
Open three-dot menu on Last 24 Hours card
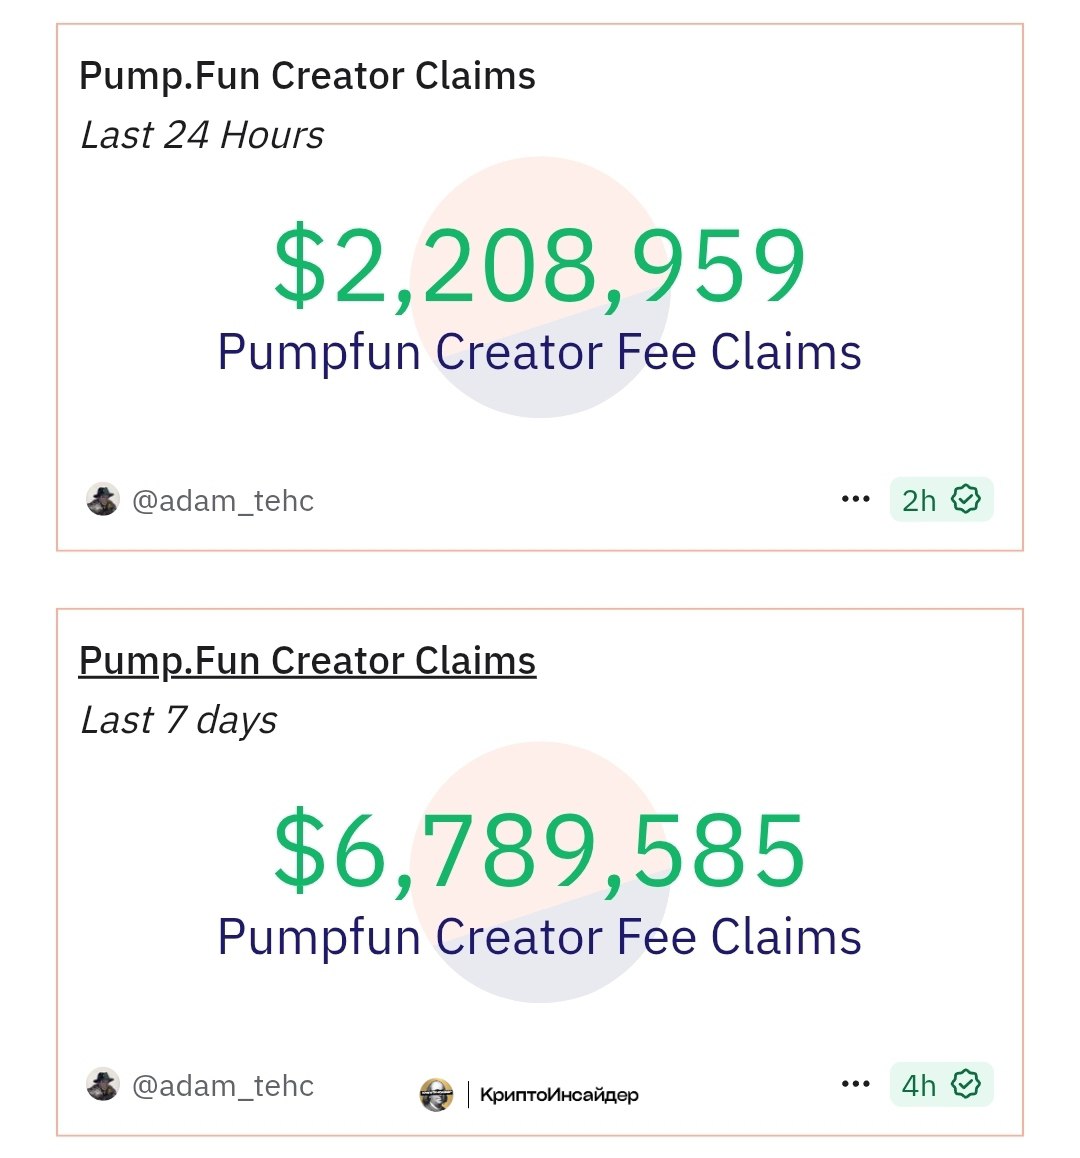coord(855,499)
